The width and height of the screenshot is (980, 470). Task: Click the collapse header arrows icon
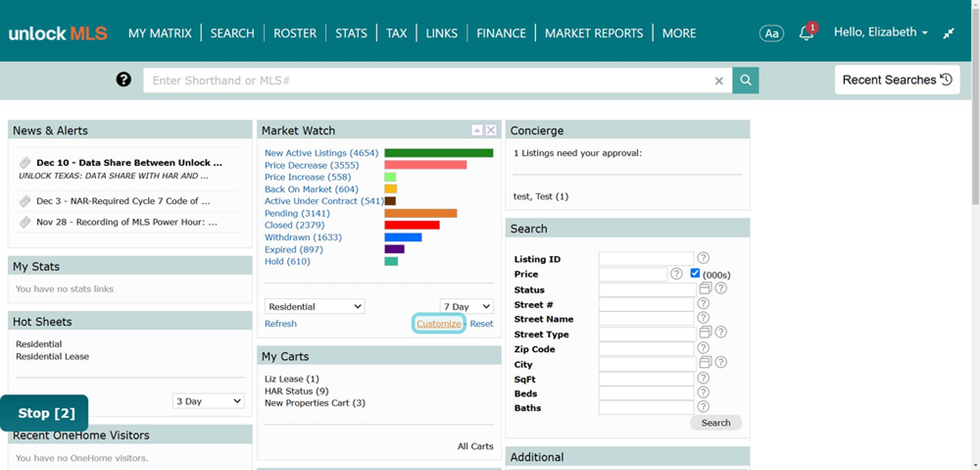949,33
